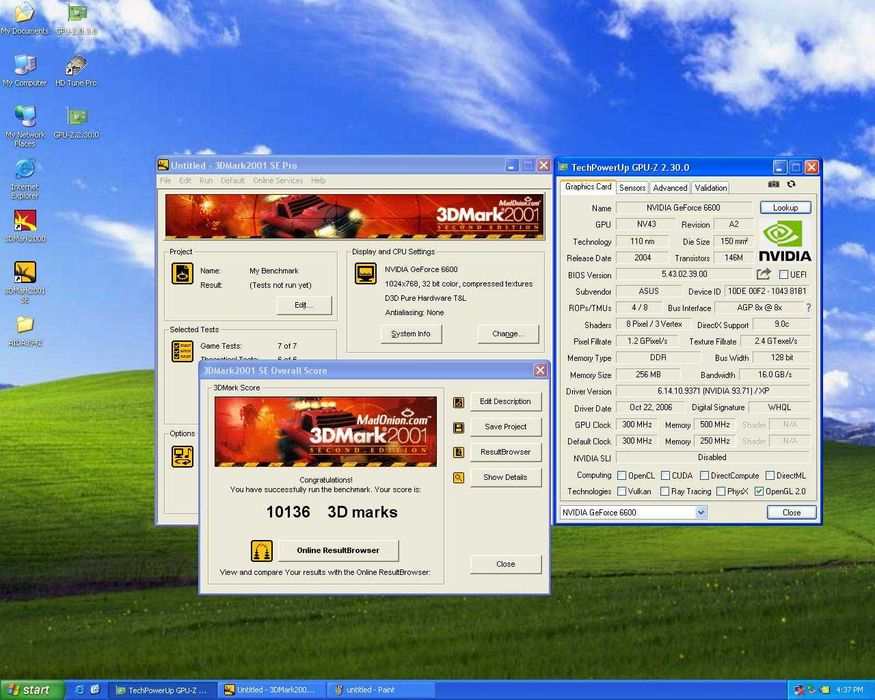Click the Edit Description button
The height and width of the screenshot is (700, 875).
506,401
